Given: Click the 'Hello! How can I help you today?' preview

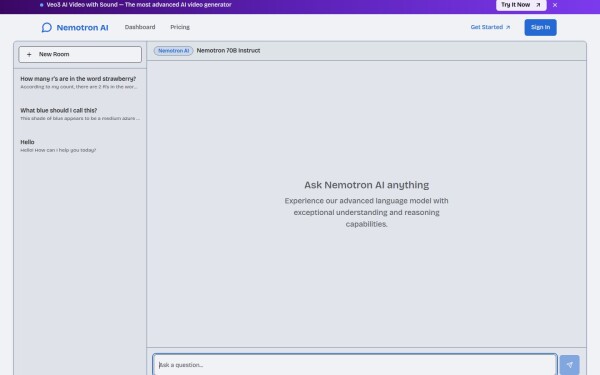Looking at the screenshot, I should (58, 150).
